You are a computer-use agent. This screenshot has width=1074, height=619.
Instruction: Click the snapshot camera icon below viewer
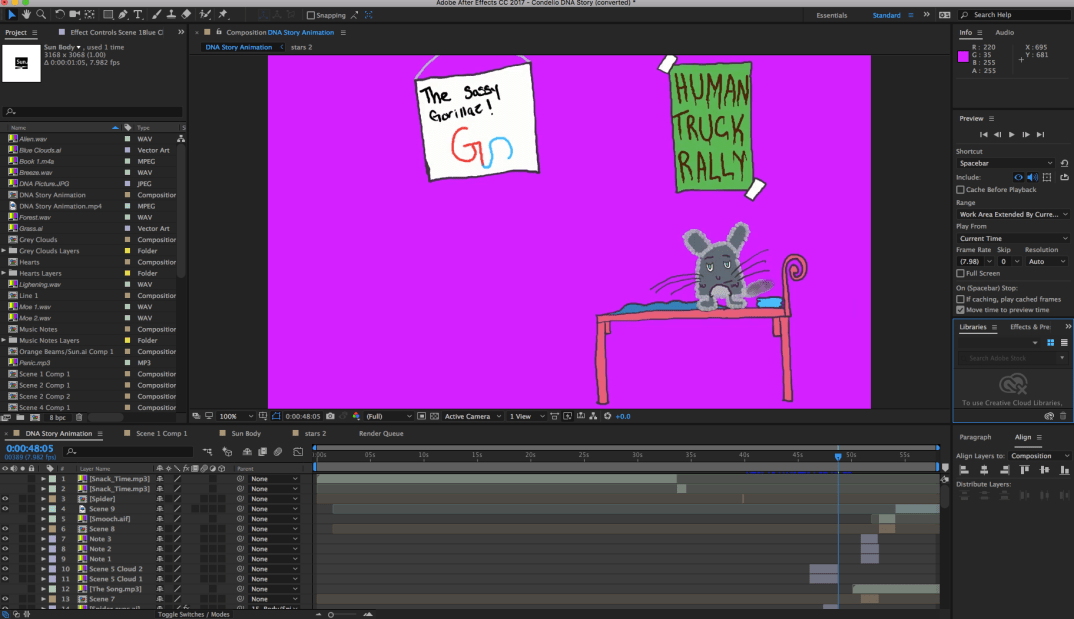pyautogui.click(x=330, y=416)
